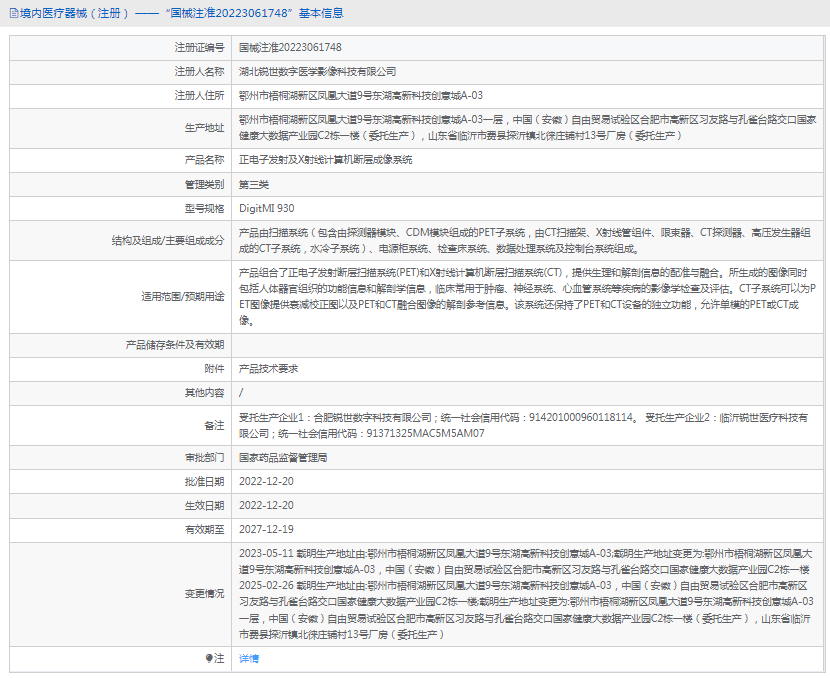Click the 变更情况 label cell
This screenshot has width=830, height=678.
click(121, 594)
